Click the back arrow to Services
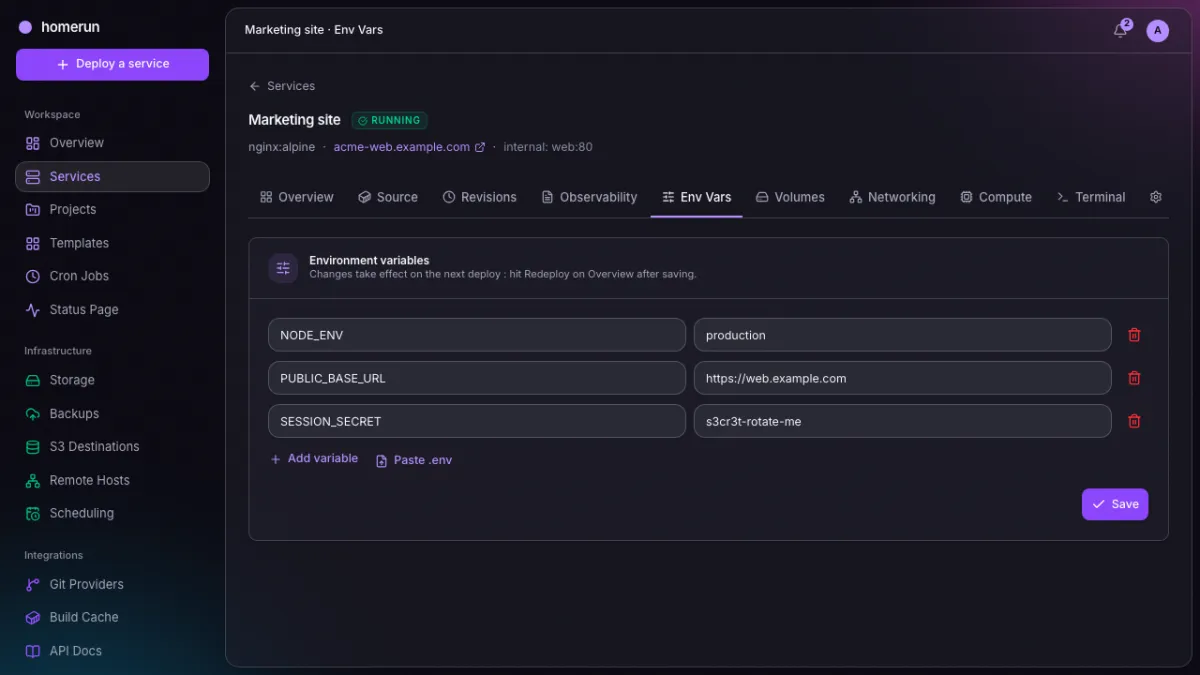This screenshot has width=1200, height=675. coord(255,86)
